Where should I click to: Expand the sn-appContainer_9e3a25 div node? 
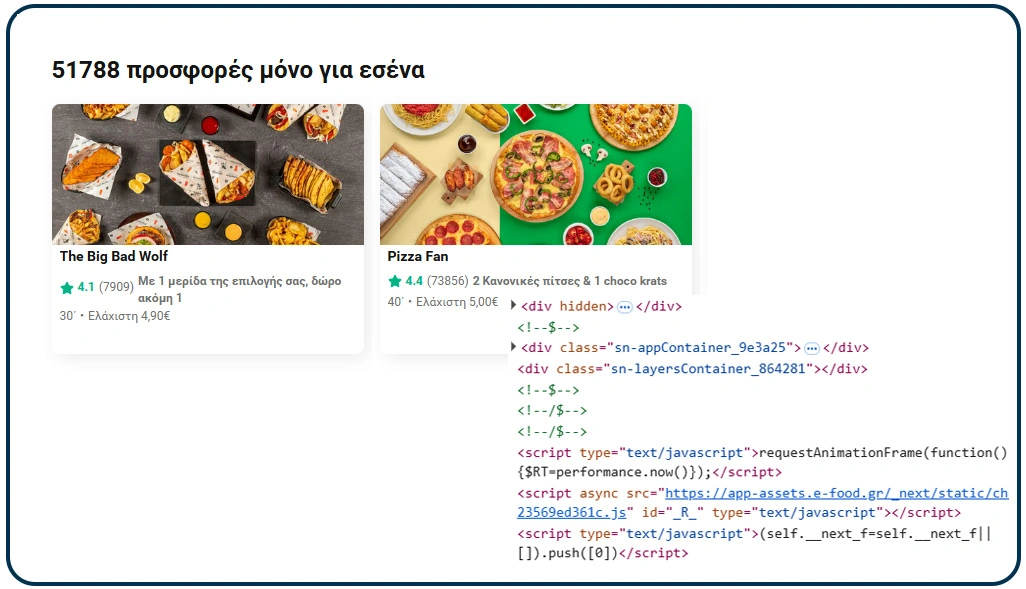coord(514,347)
